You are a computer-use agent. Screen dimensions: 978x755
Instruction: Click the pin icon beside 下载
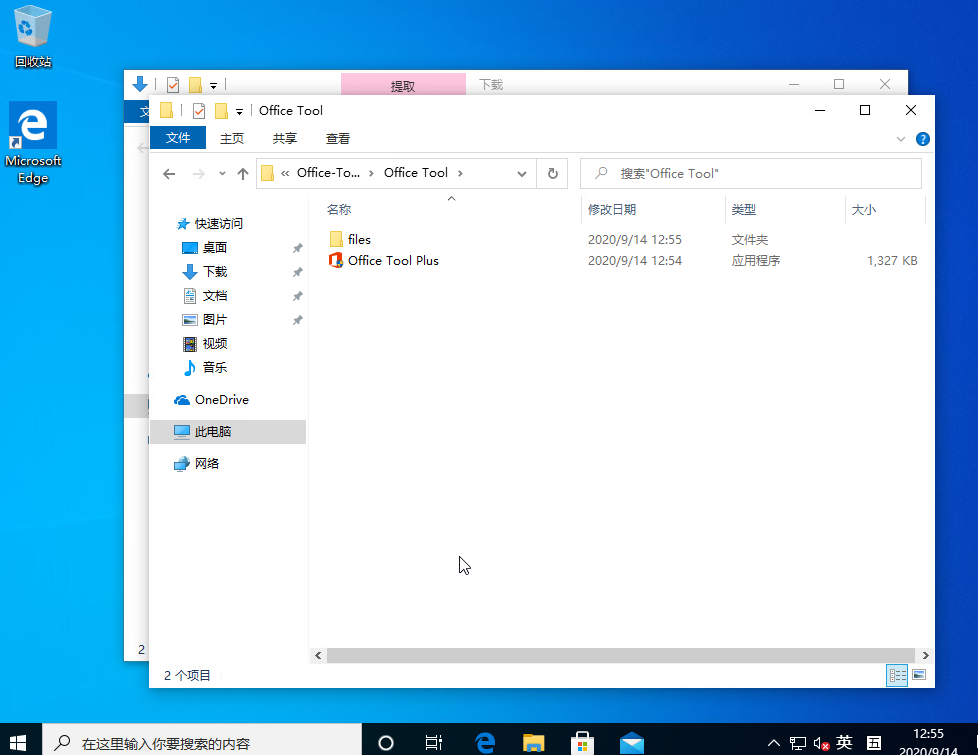click(298, 272)
